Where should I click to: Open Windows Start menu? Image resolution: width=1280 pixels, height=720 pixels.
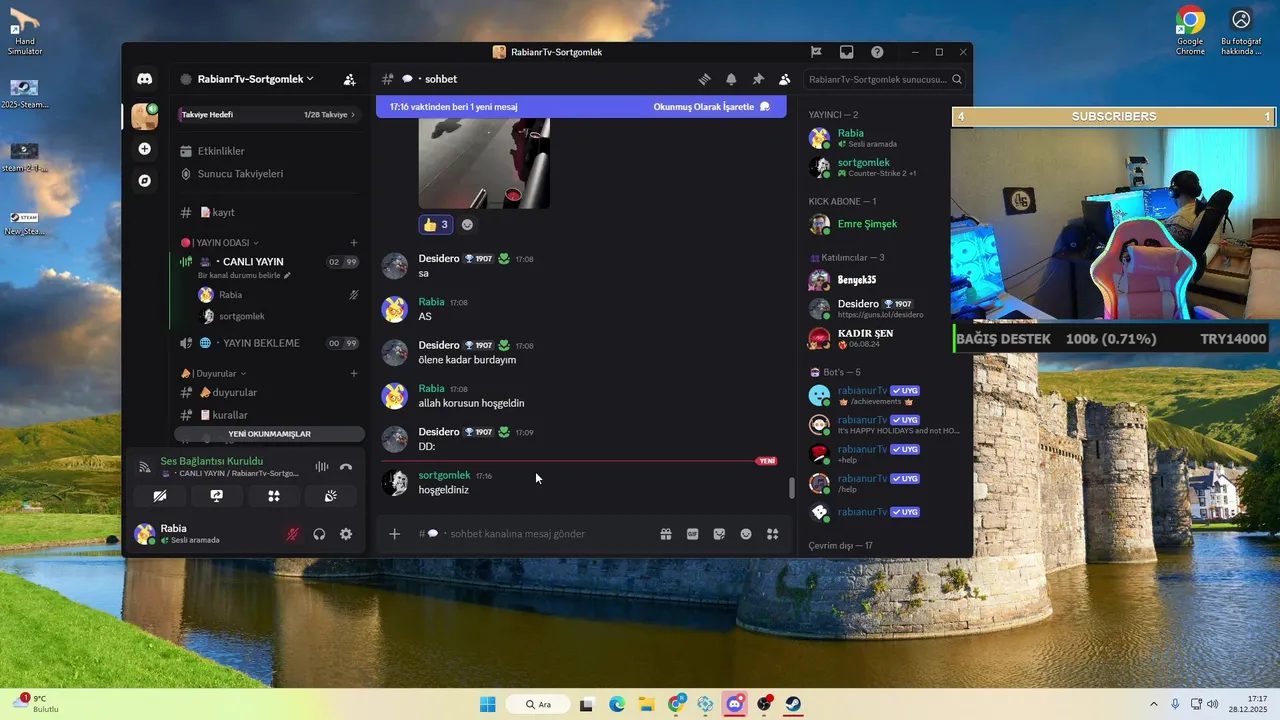click(487, 704)
